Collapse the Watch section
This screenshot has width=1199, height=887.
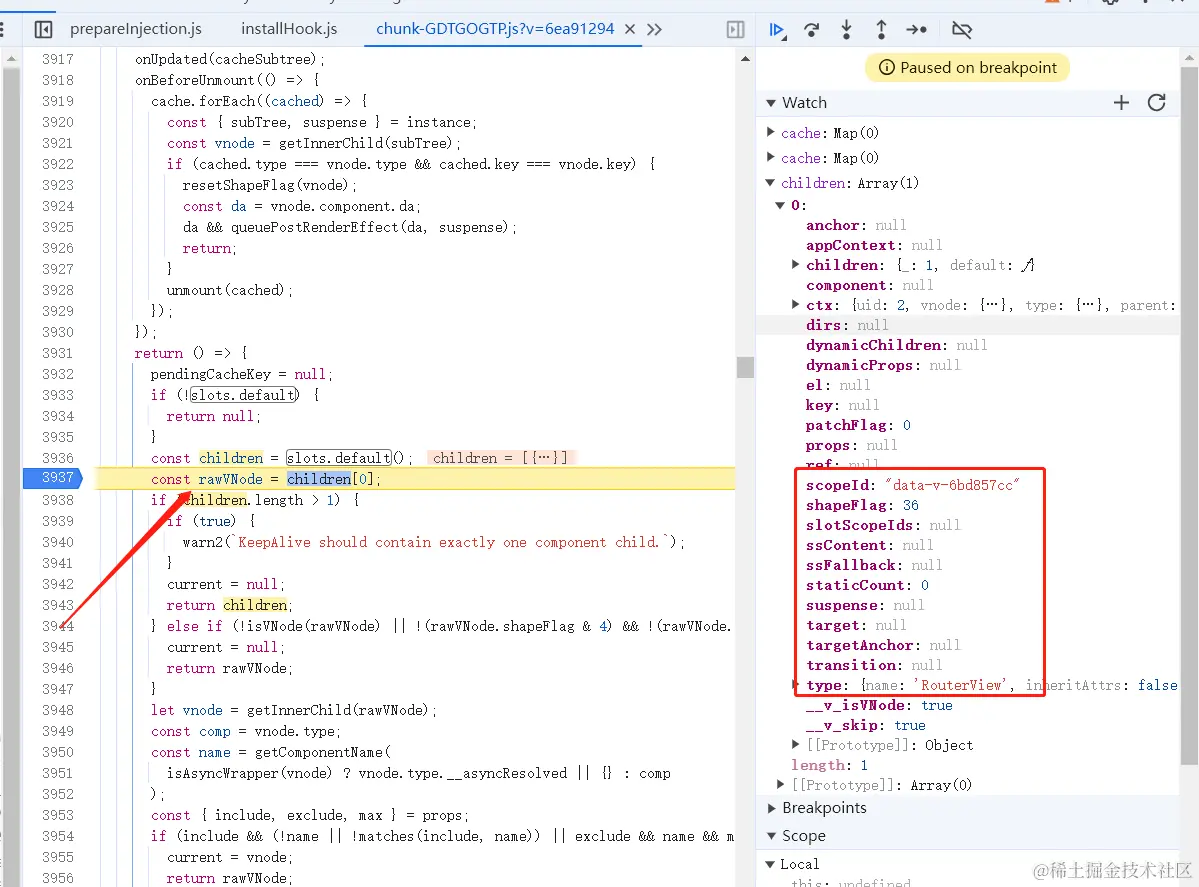point(771,103)
